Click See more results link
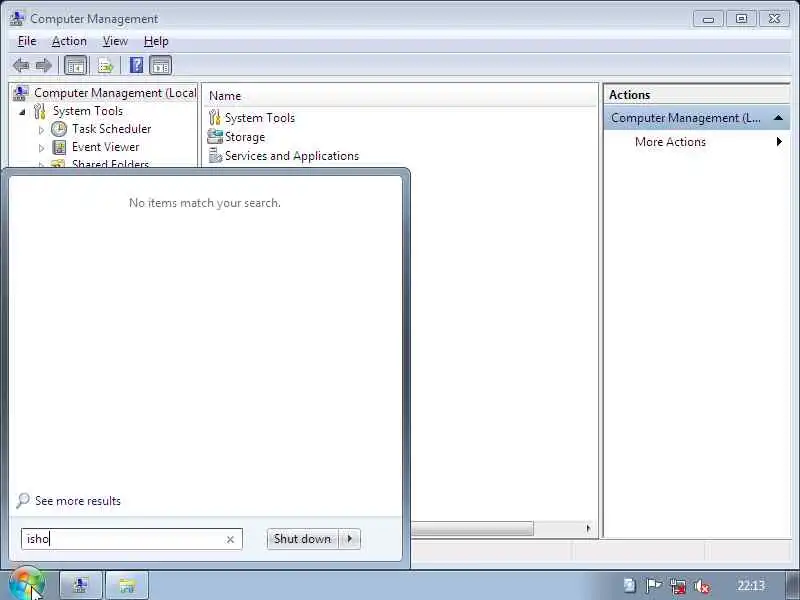 pos(78,501)
